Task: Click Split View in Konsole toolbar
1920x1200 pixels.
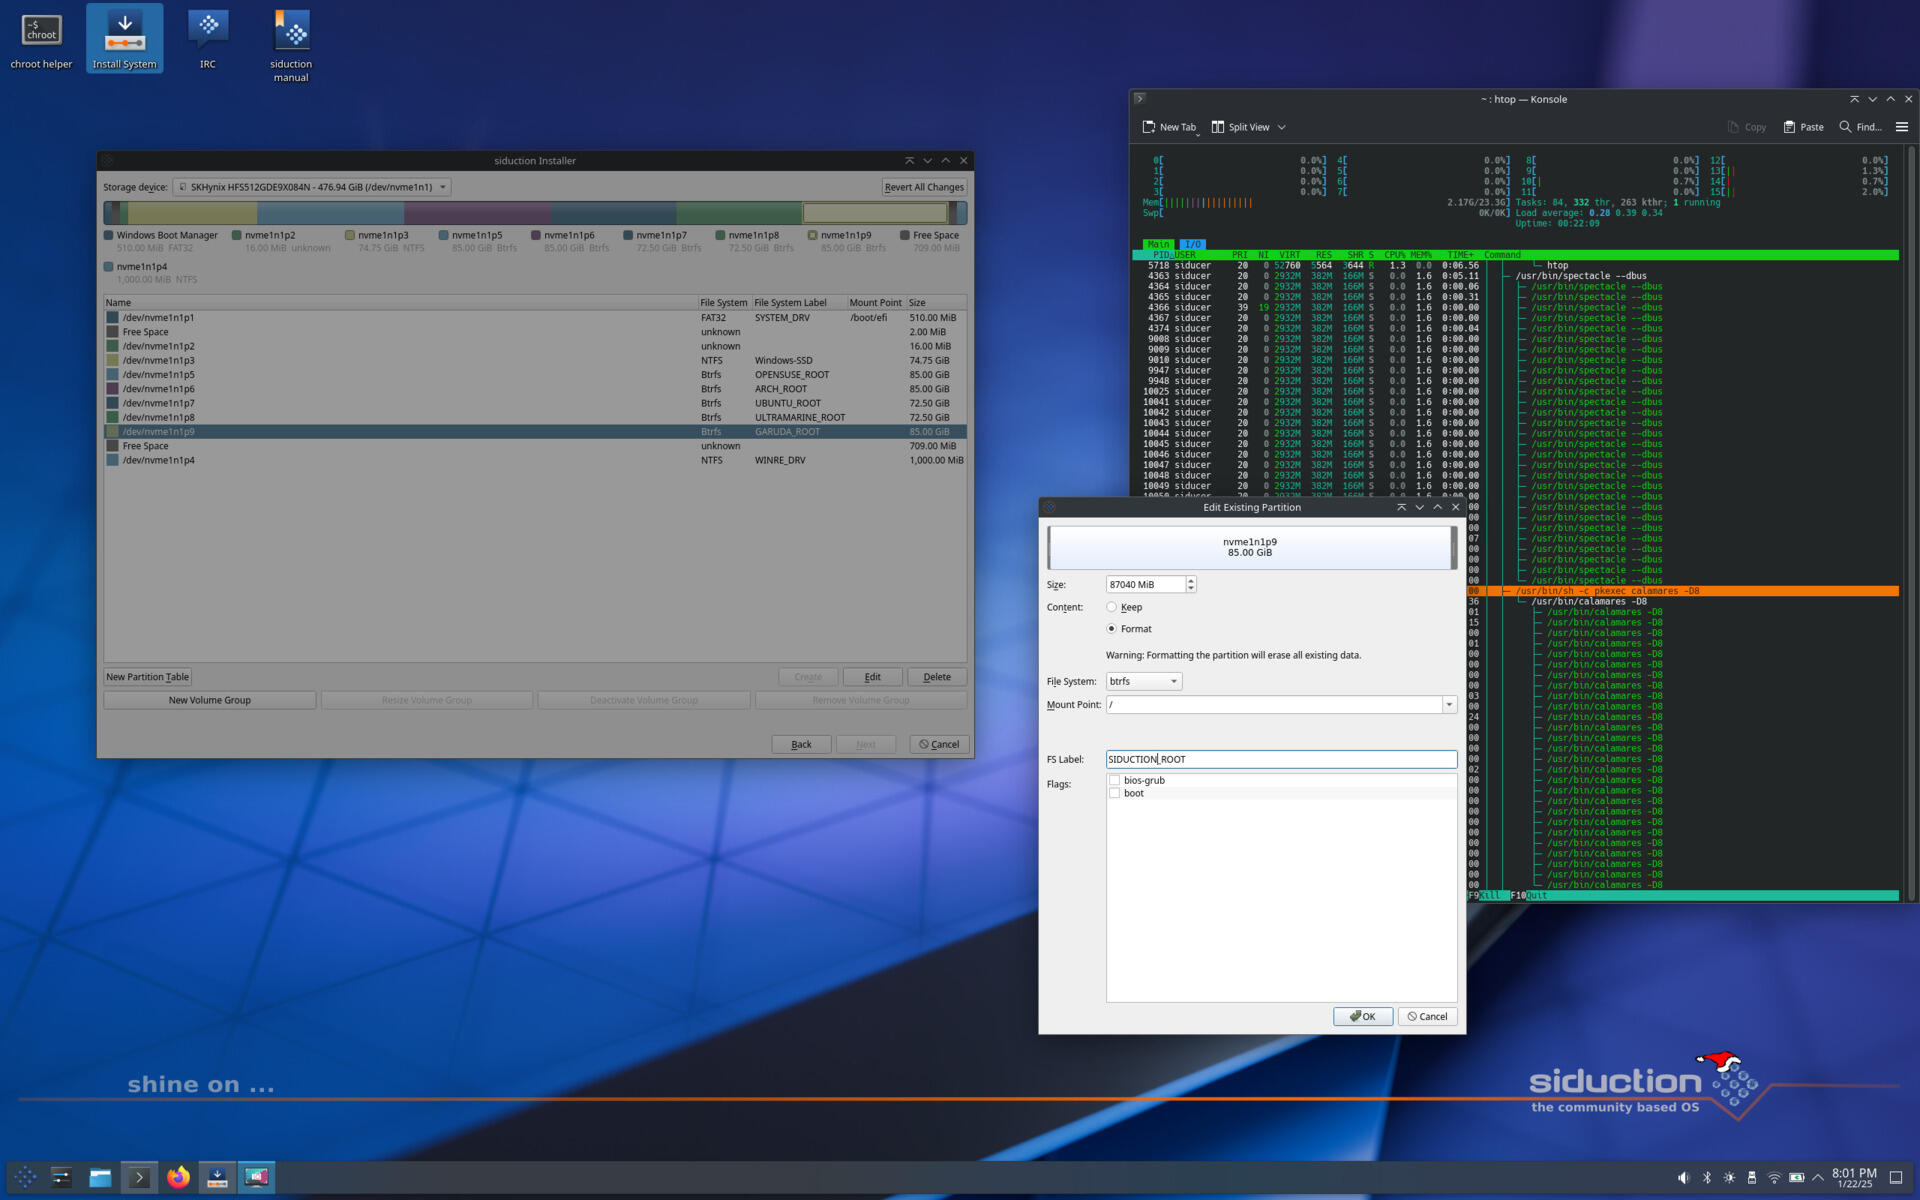Action: pos(1240,127)
